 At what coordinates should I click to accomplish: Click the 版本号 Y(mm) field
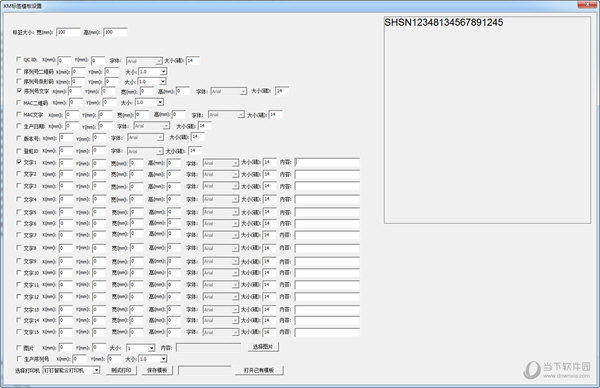pos(100,138)
